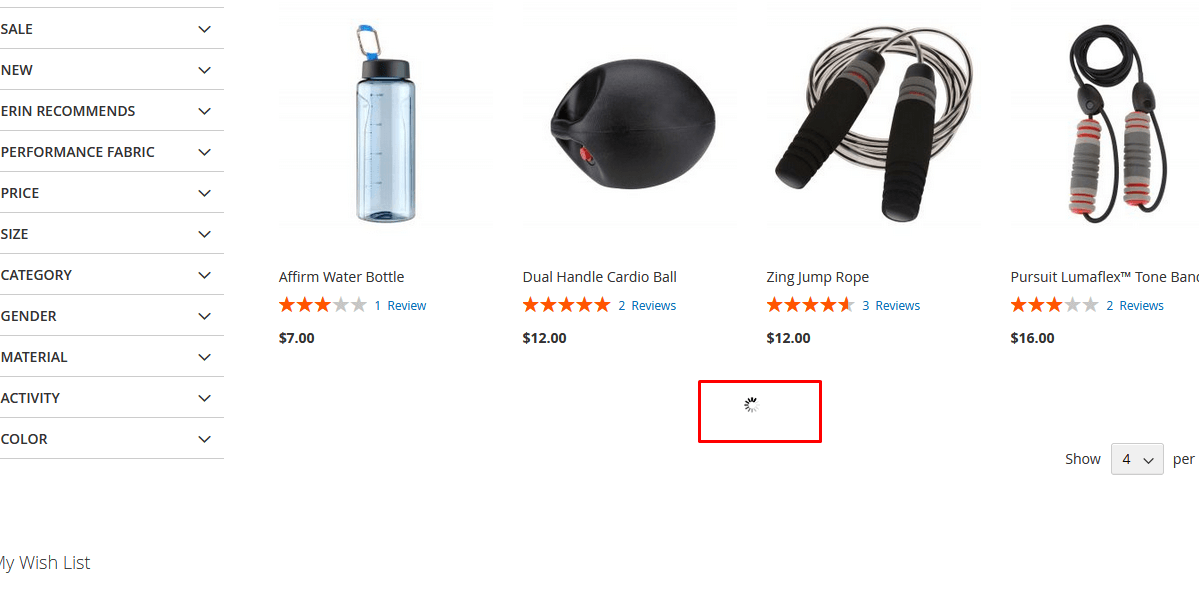Expand the SIZE filter chevron
Viewport: 1199px width, 599px height.
click(204, 234)
